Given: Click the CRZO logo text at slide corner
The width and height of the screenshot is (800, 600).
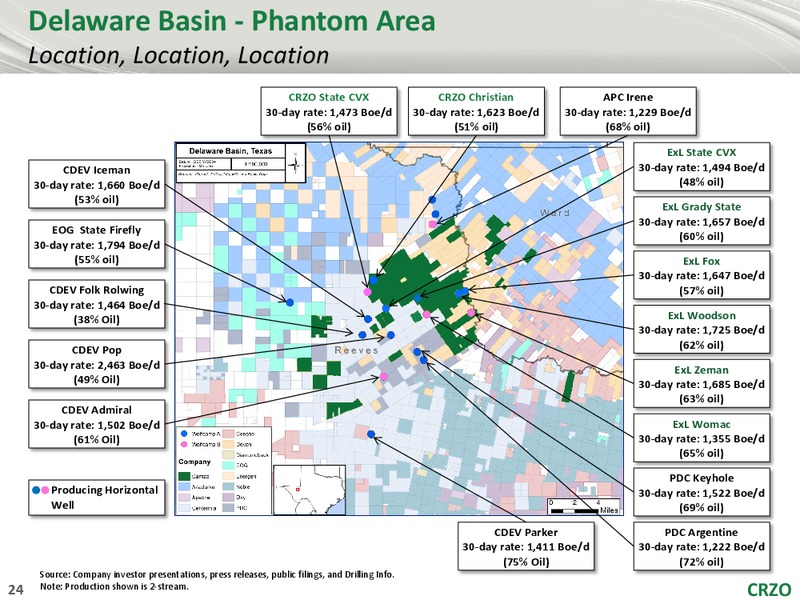Looking at the screenshot, I should click(769, 590).
